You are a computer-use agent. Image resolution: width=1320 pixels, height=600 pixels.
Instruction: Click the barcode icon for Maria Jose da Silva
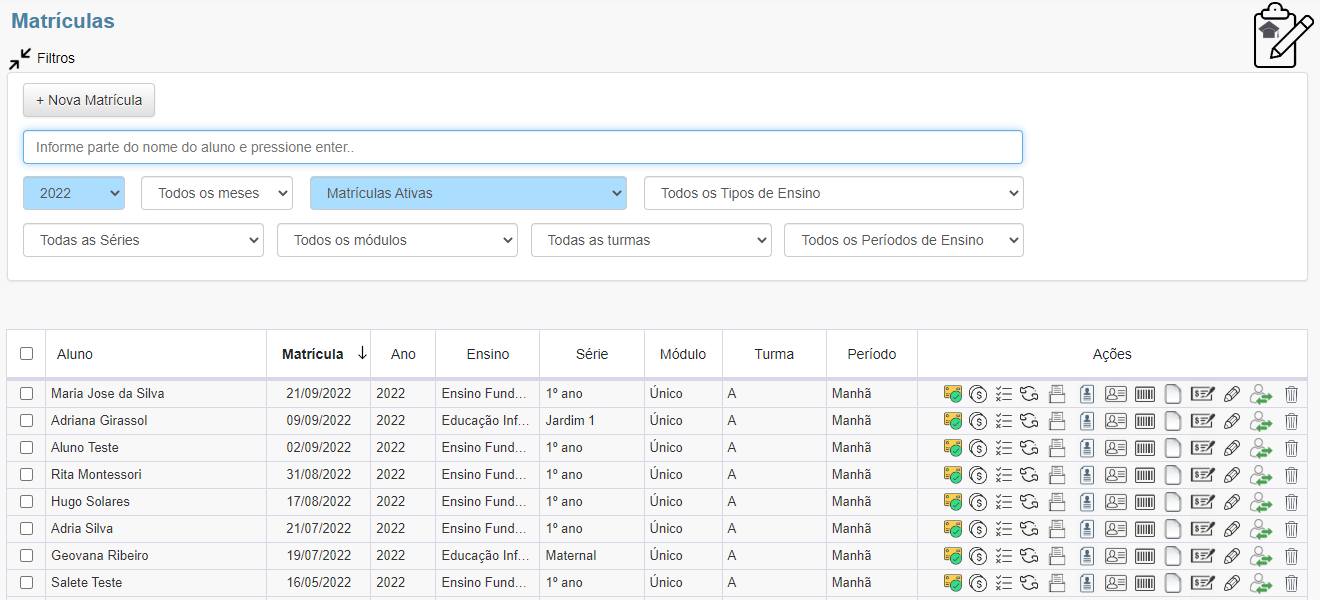(x=1145, y=394)
